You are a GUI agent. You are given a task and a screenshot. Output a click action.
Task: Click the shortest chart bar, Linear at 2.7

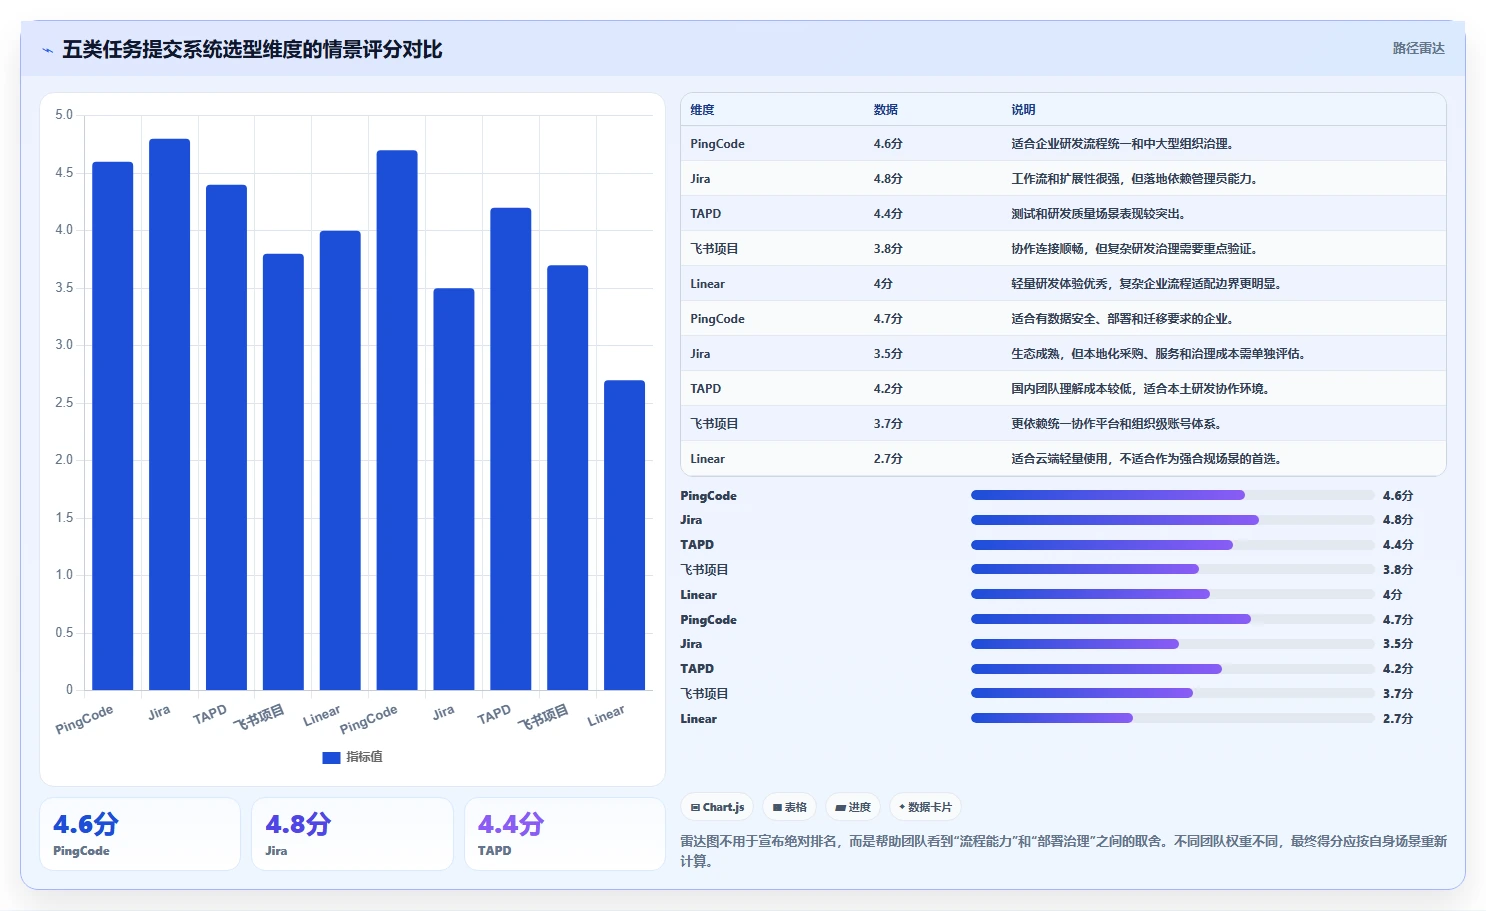click(624, 535)
